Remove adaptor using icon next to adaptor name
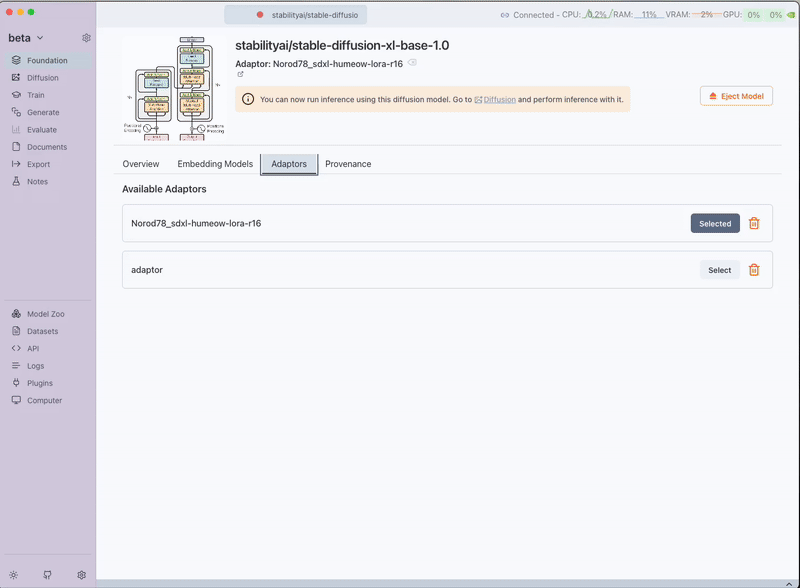Viewport: 800px width, 588px height. point(412,63)
